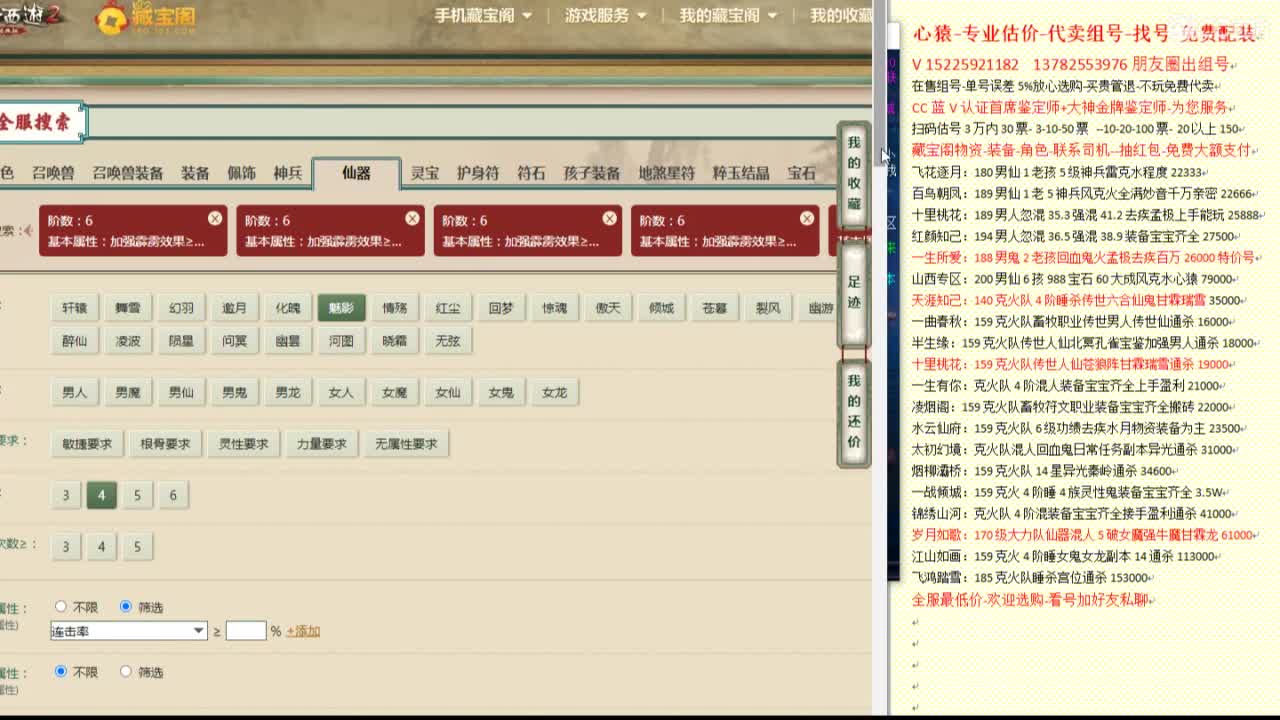This screenshot has width=1280, height=720.
Task: Open the 游戏服务 dropdown menu
Action: pos(599,16)
